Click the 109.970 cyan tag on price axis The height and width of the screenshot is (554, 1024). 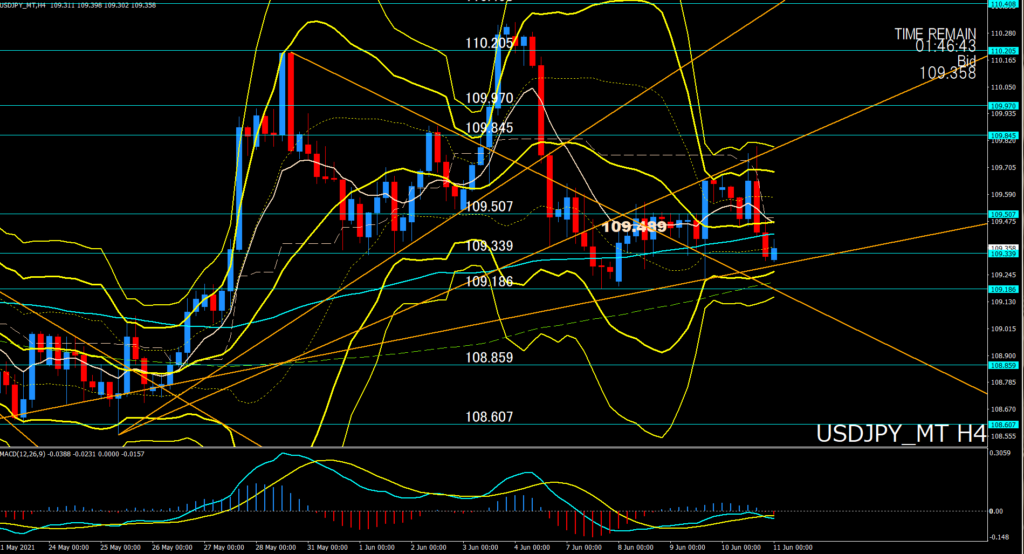[x=1003, y=106]
